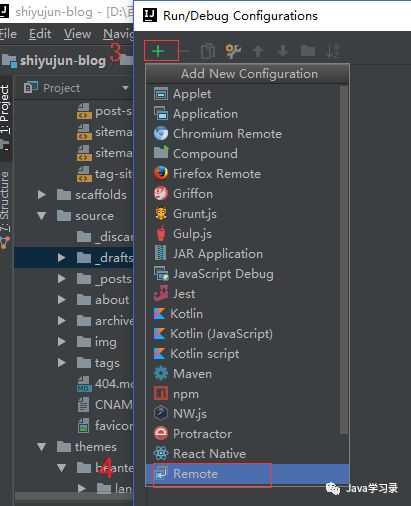Select the tag-sit xml file
Viewport: 411px width, 506px height.
pyautogui.click(x=73, y=174)
